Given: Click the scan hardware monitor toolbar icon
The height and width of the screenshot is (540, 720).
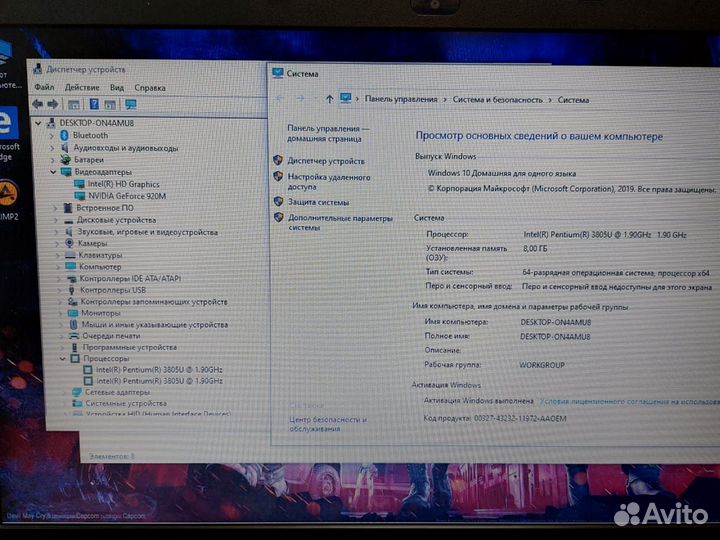Looking at the screenshot, I should 130,104.
